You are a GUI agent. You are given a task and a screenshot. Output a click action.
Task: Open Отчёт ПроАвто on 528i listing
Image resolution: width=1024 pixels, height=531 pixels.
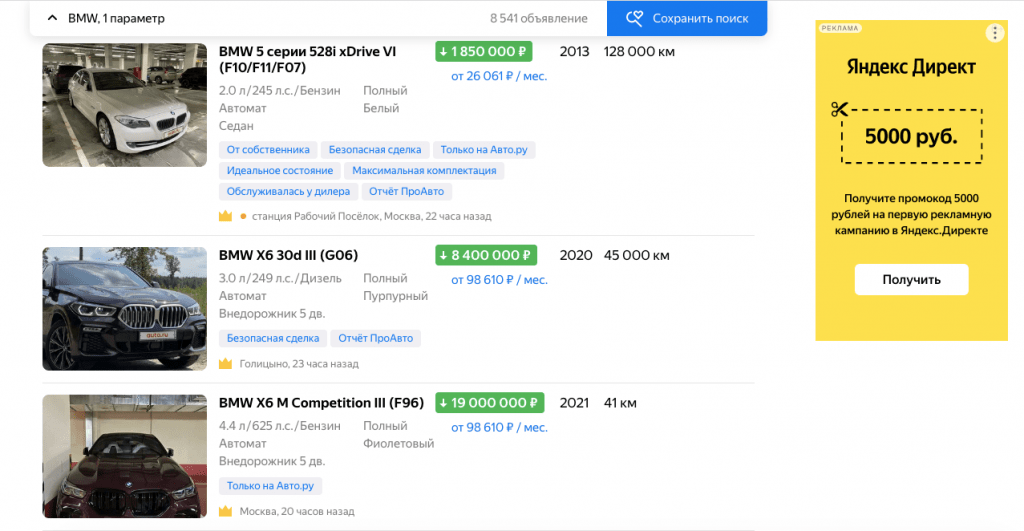(406, 191)
